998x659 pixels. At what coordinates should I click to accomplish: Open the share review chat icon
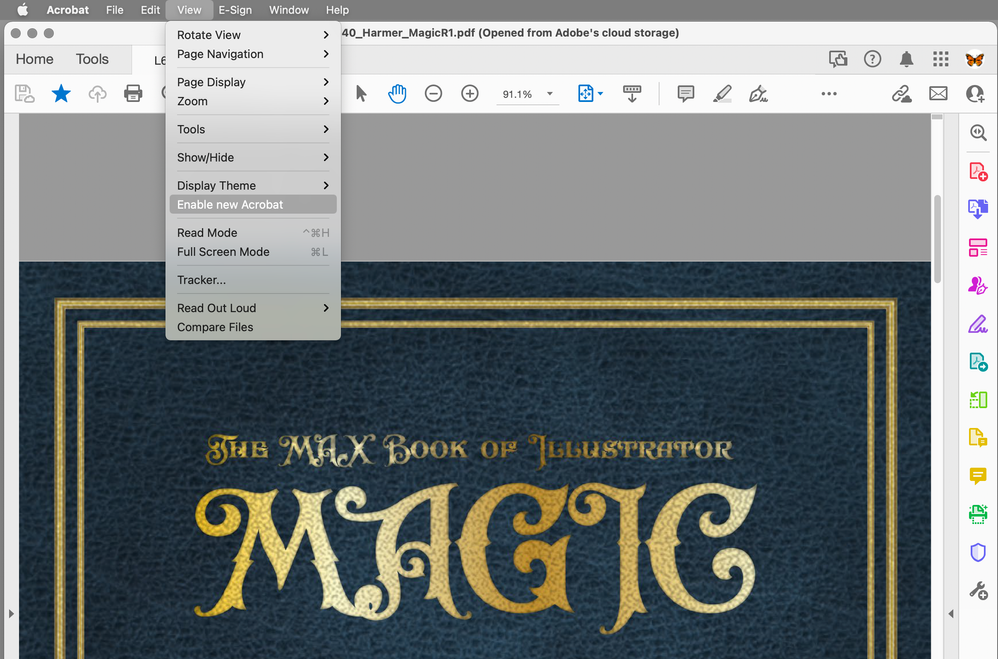pyautogui.click(x=838, y=59)
